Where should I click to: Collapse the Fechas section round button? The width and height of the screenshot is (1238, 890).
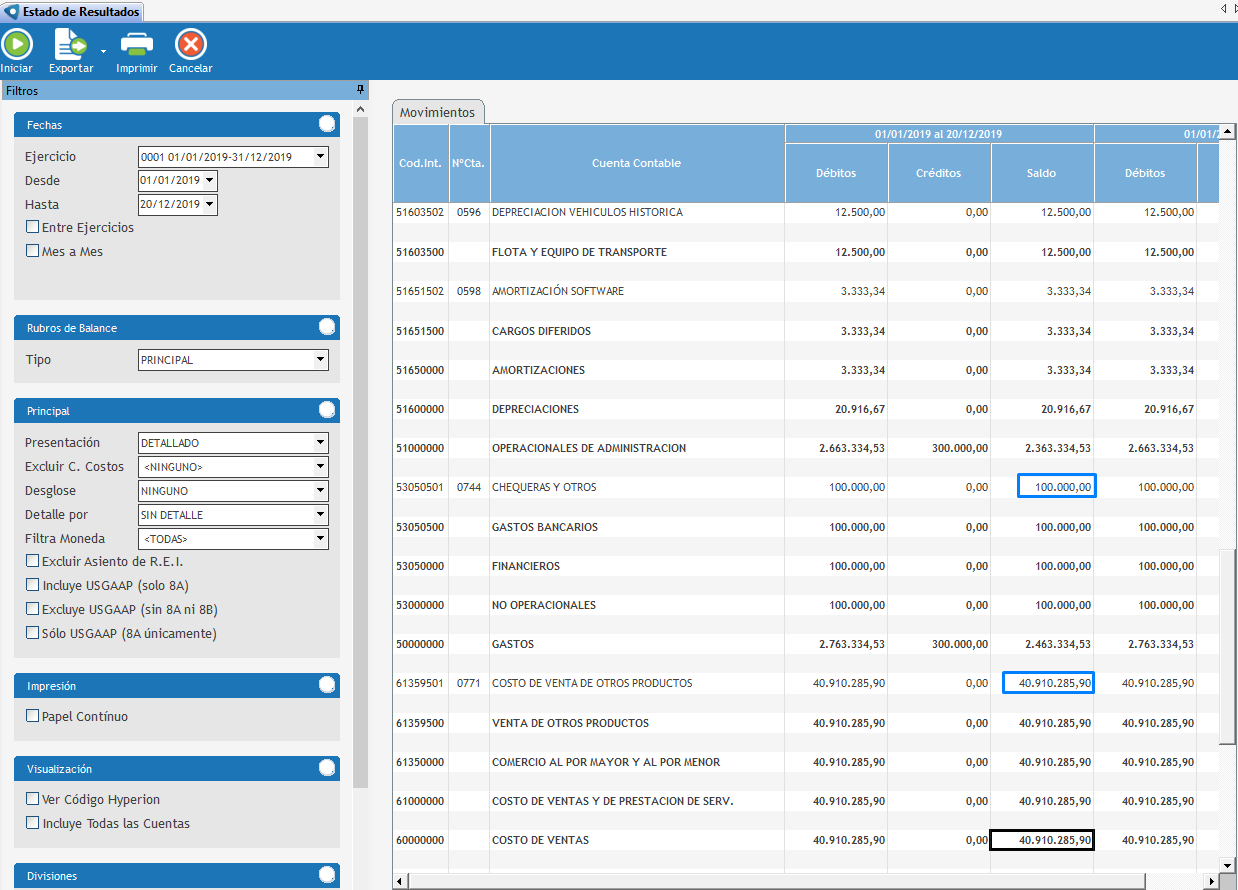pyautogui.click(x=326, y=125)
